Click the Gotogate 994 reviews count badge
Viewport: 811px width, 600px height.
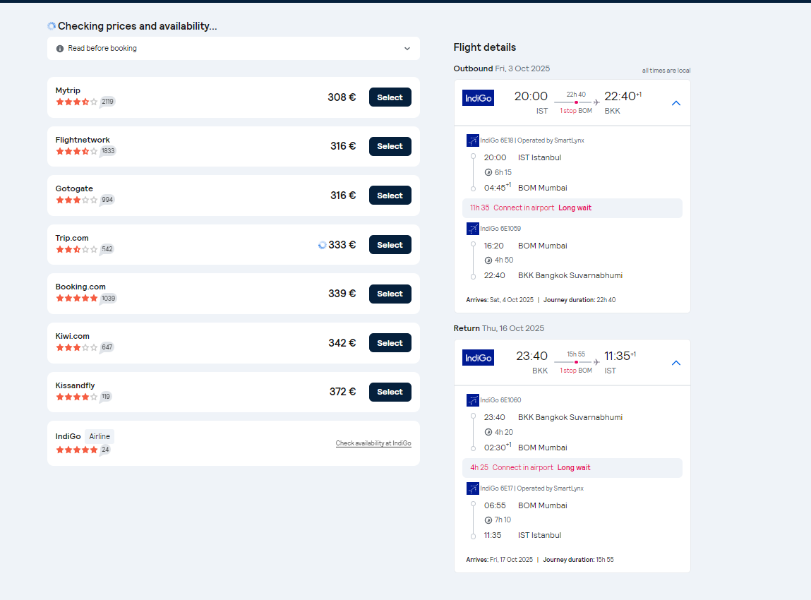point(107,200)
